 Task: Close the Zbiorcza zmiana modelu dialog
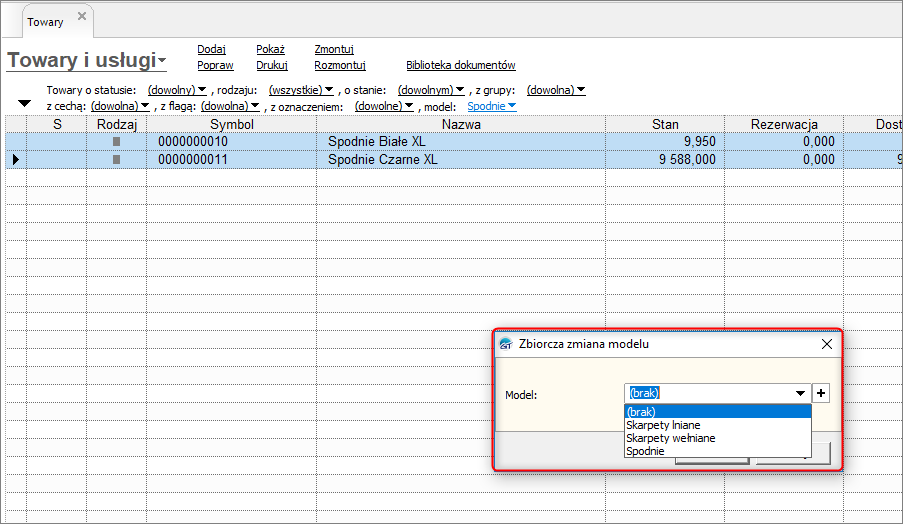point(827,344)
